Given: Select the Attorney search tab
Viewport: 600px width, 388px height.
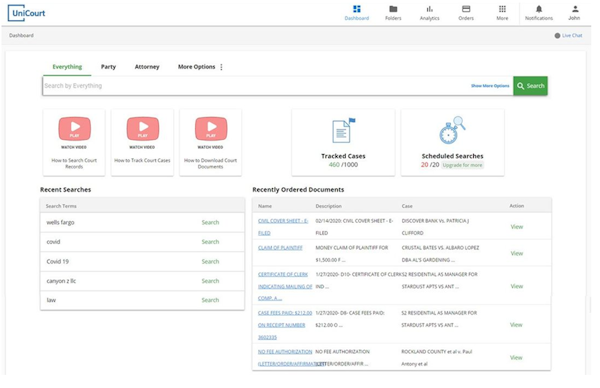Looking at the screenshot, I should point(148,68).
